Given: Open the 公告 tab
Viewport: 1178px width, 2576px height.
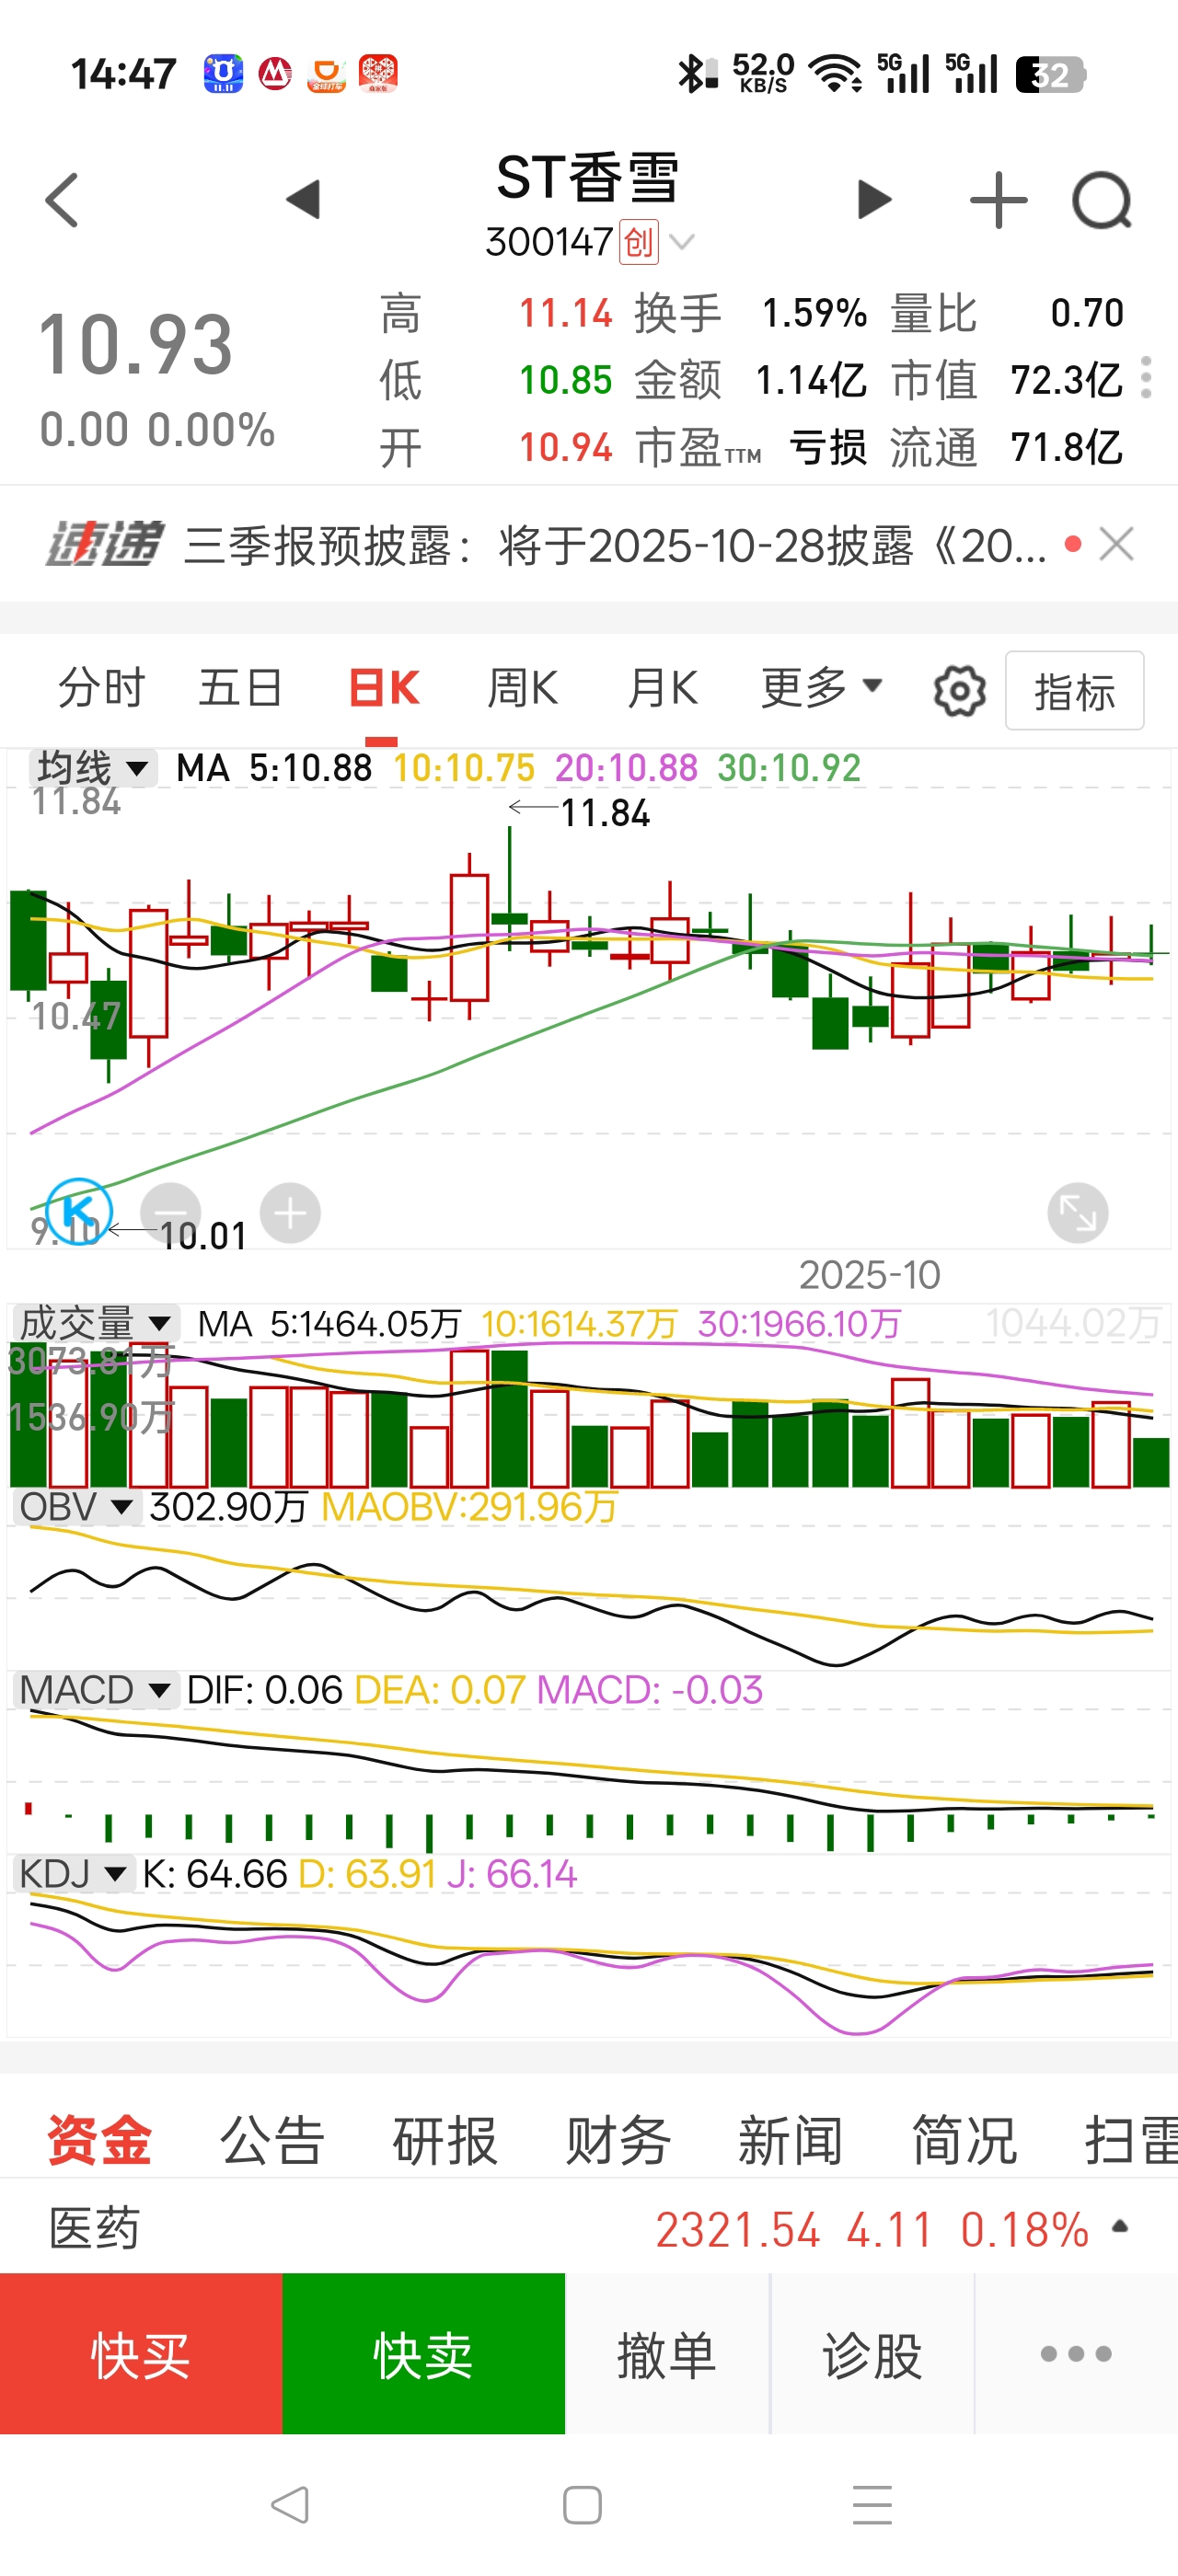Looking at the screenshot, I should (272, 2141).
